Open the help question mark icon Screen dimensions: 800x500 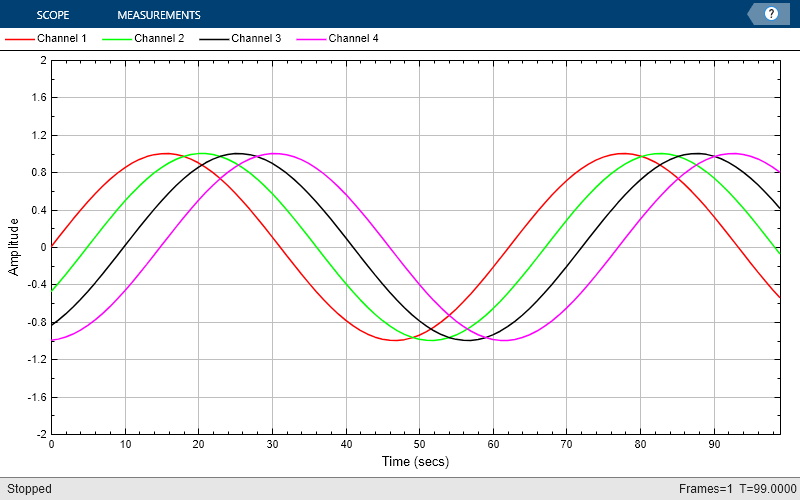click(771, 14)
